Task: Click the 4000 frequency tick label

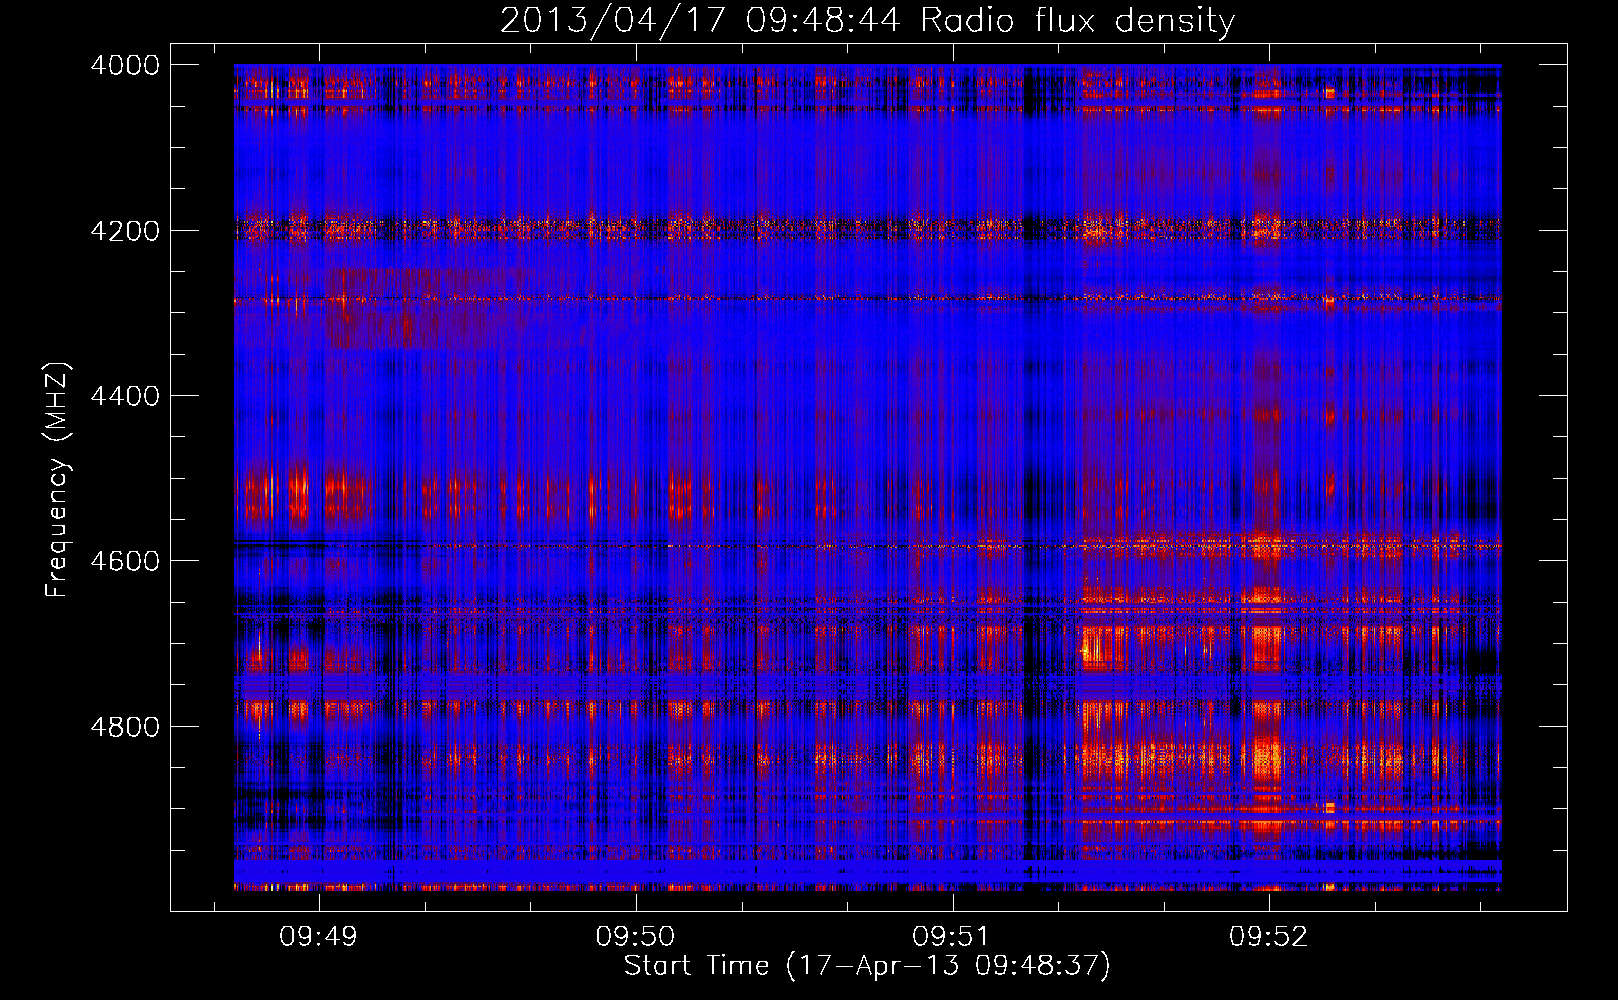Action: [125, 65]
